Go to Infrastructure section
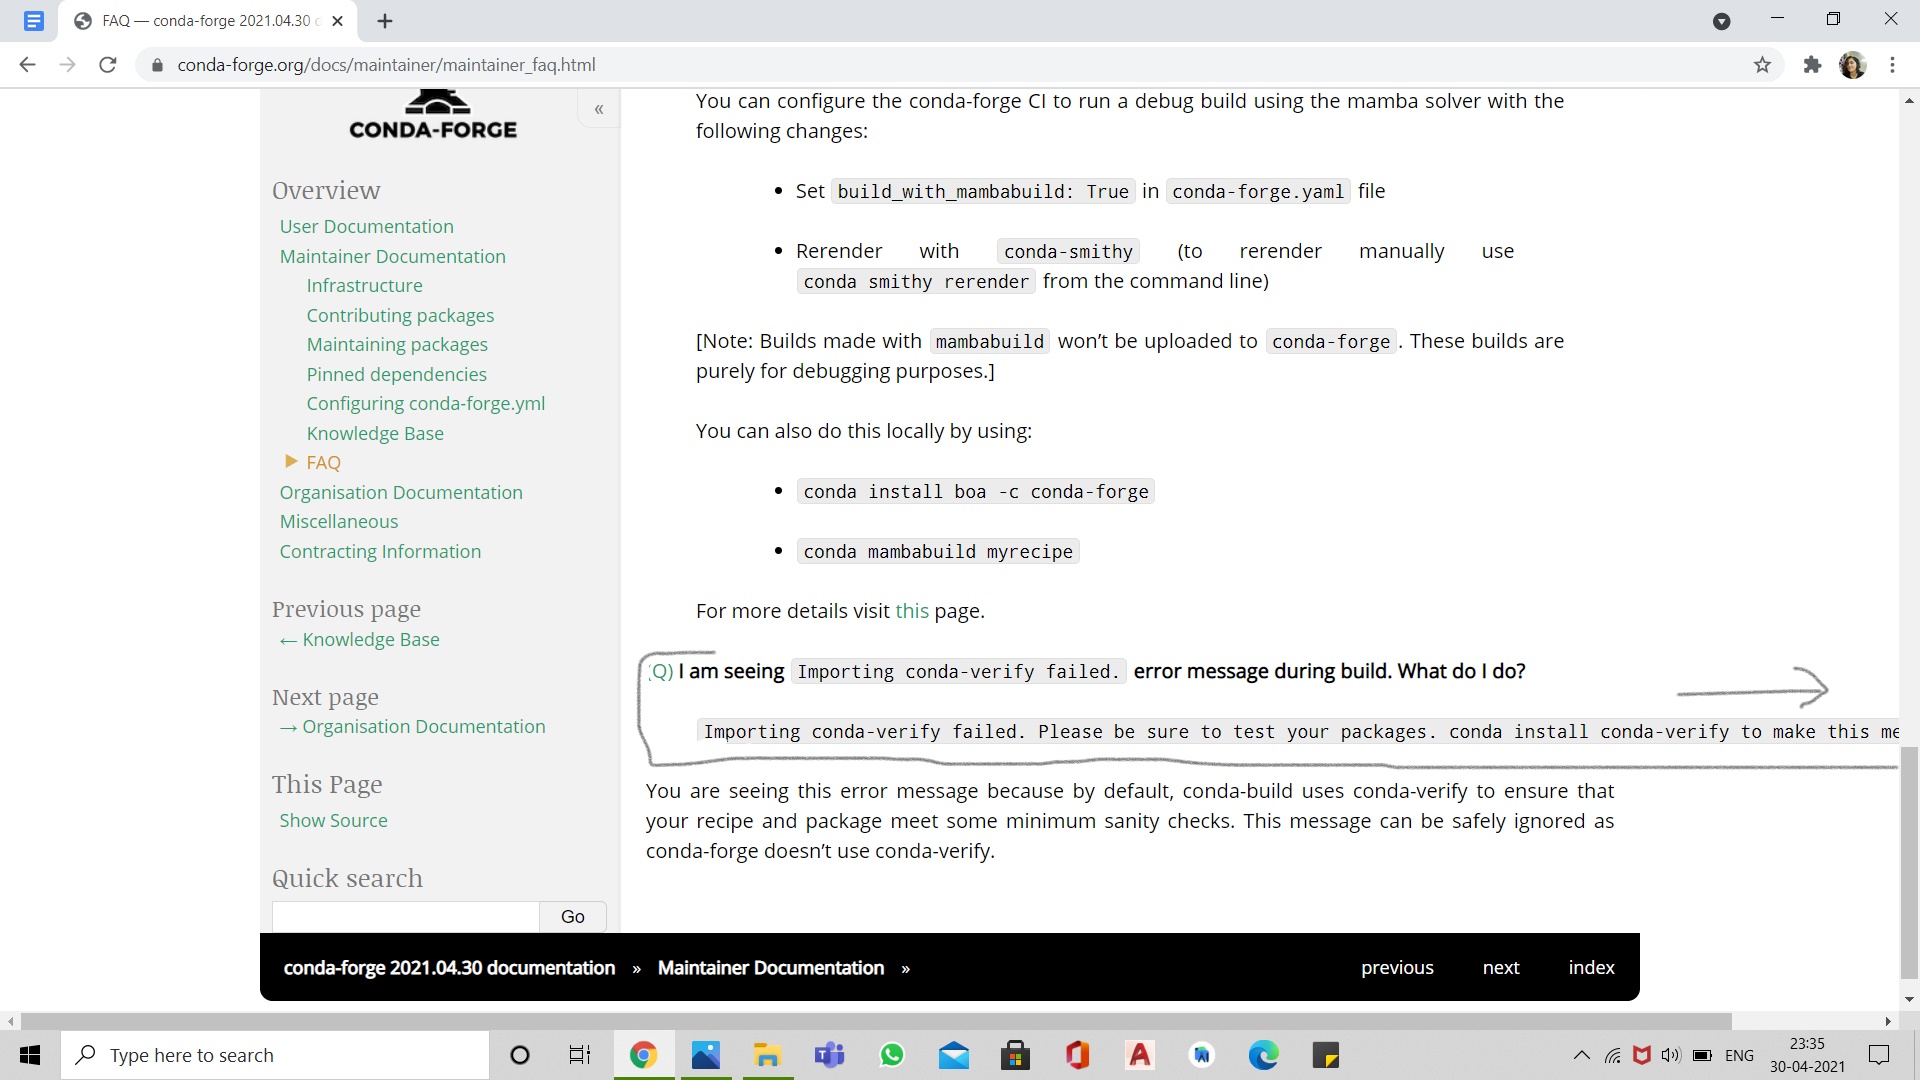The image size is (1920, 1080). point(364,286)
